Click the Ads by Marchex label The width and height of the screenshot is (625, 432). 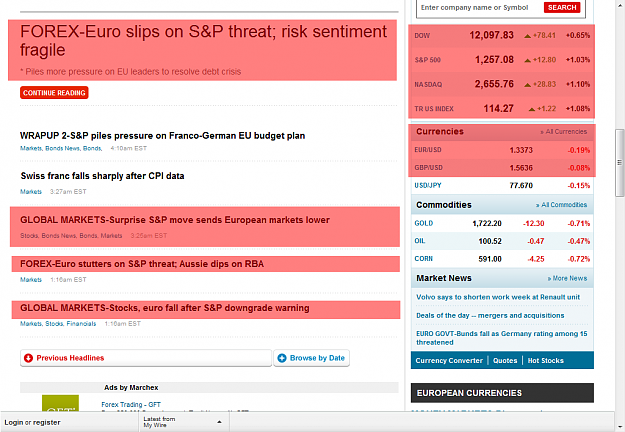coord(131,387)
